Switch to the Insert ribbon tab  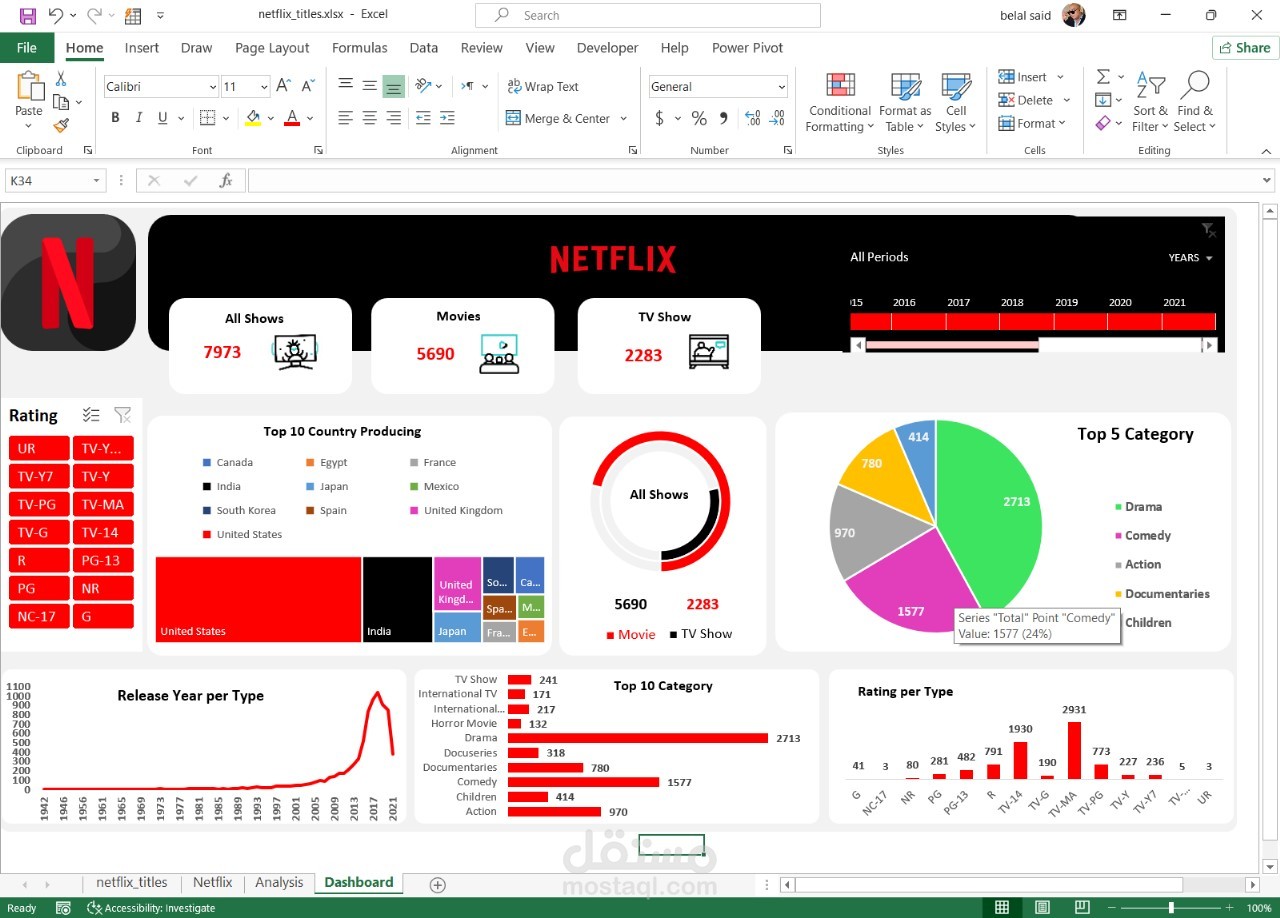pos(142,48)
